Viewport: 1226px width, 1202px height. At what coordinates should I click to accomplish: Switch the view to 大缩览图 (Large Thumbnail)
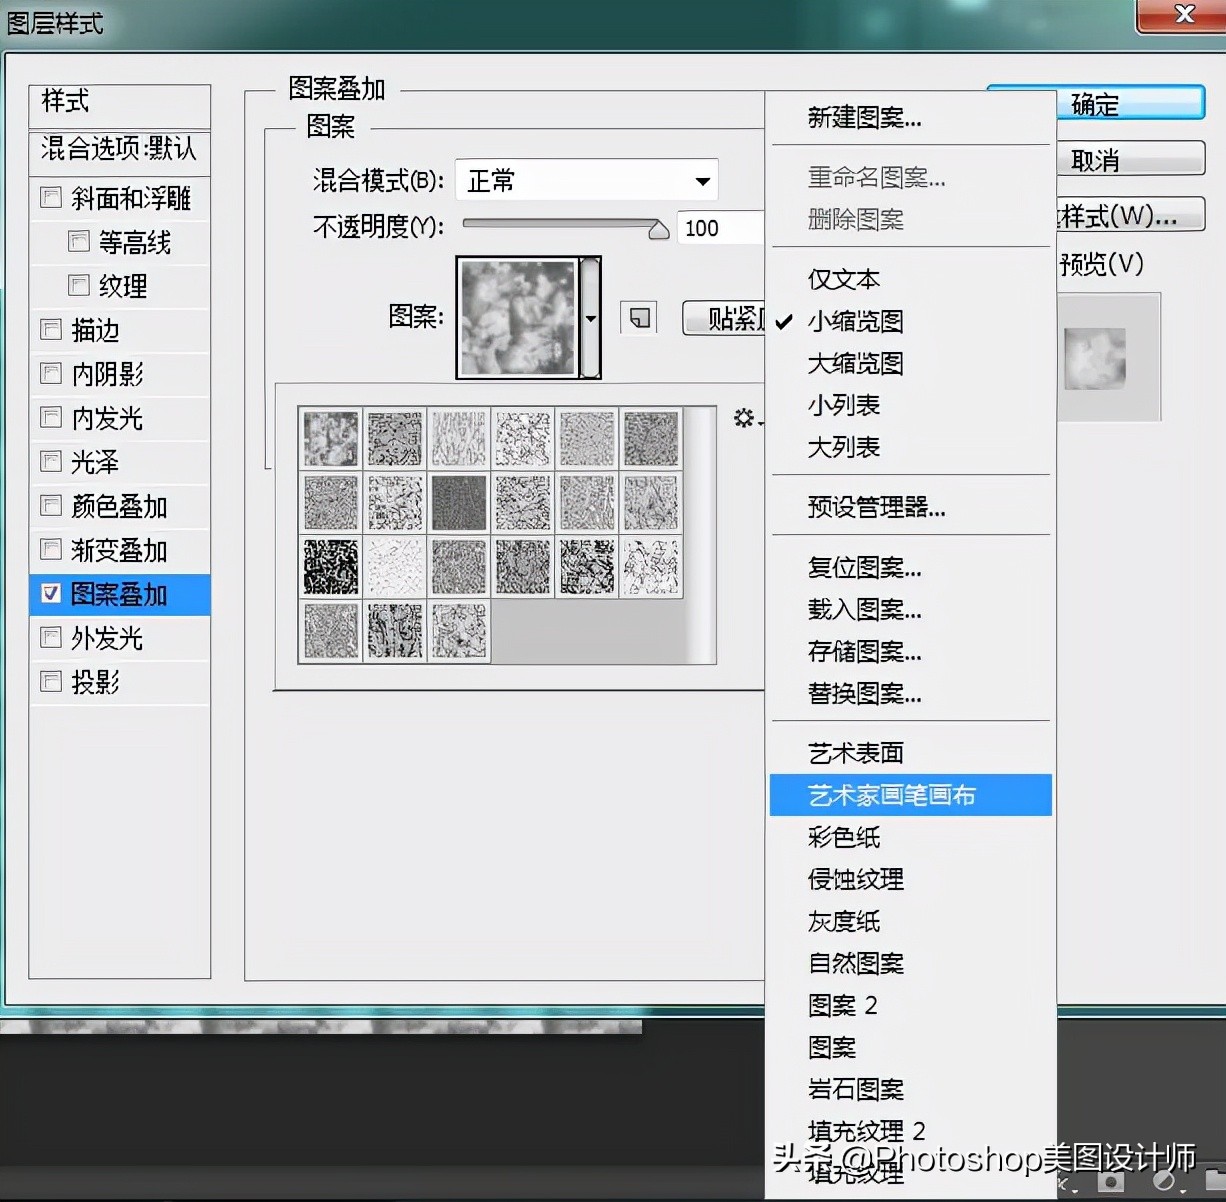point(854,363)
